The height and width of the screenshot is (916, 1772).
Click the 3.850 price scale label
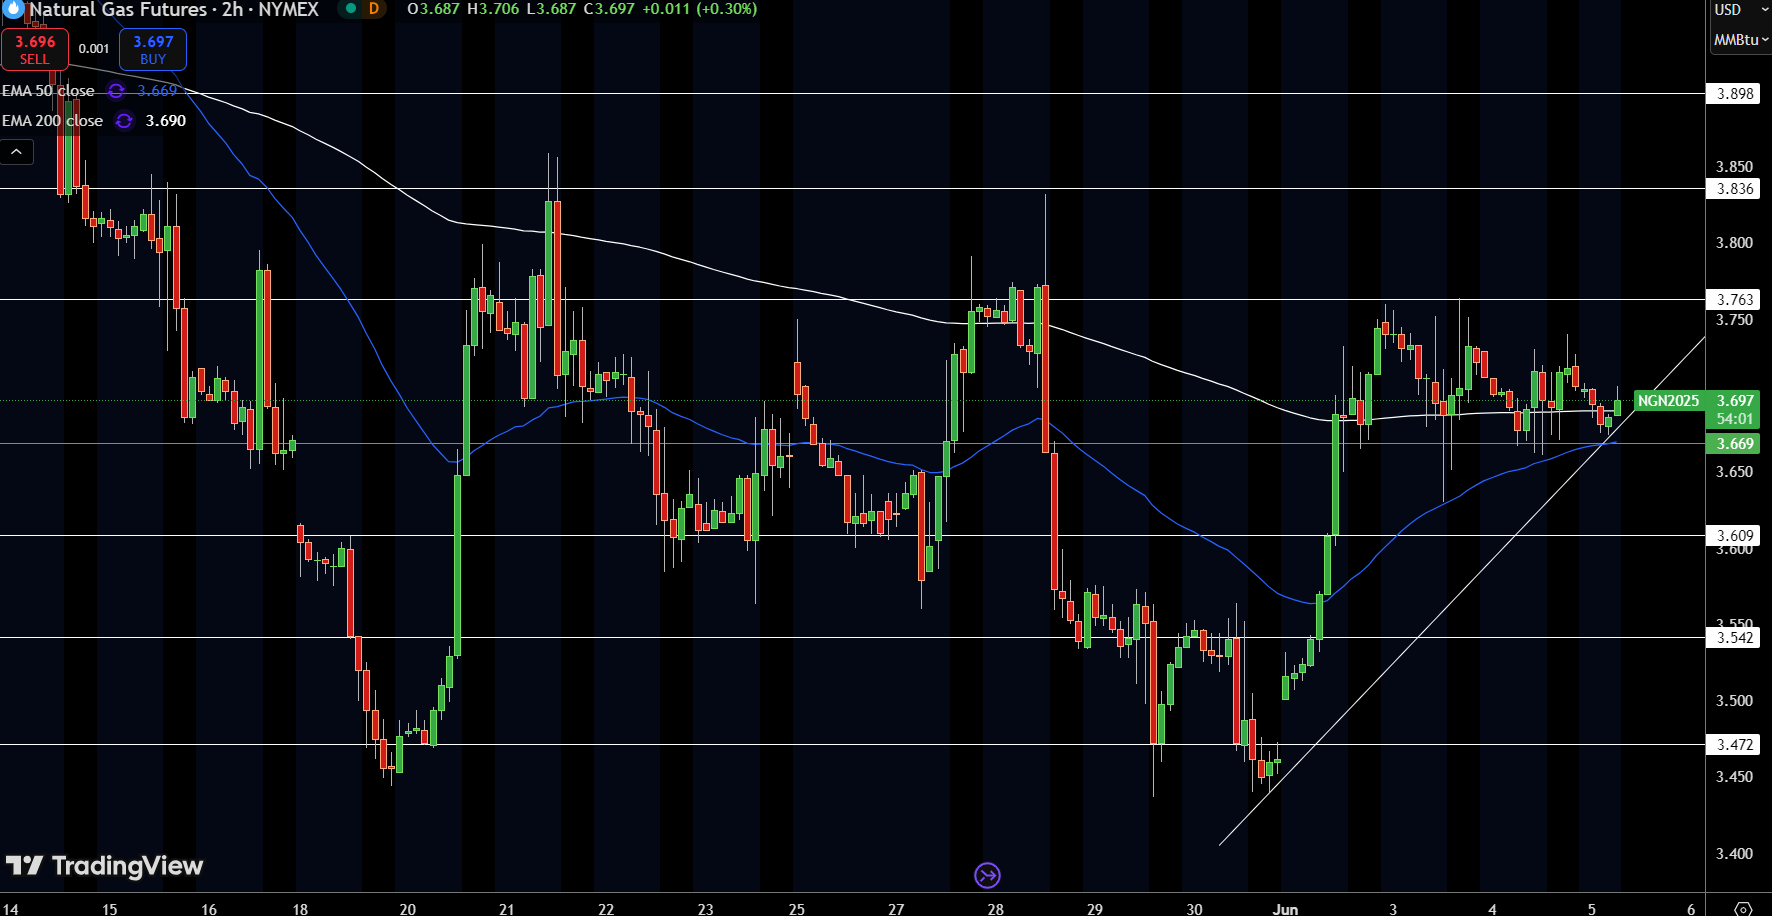coord(1734,167)
